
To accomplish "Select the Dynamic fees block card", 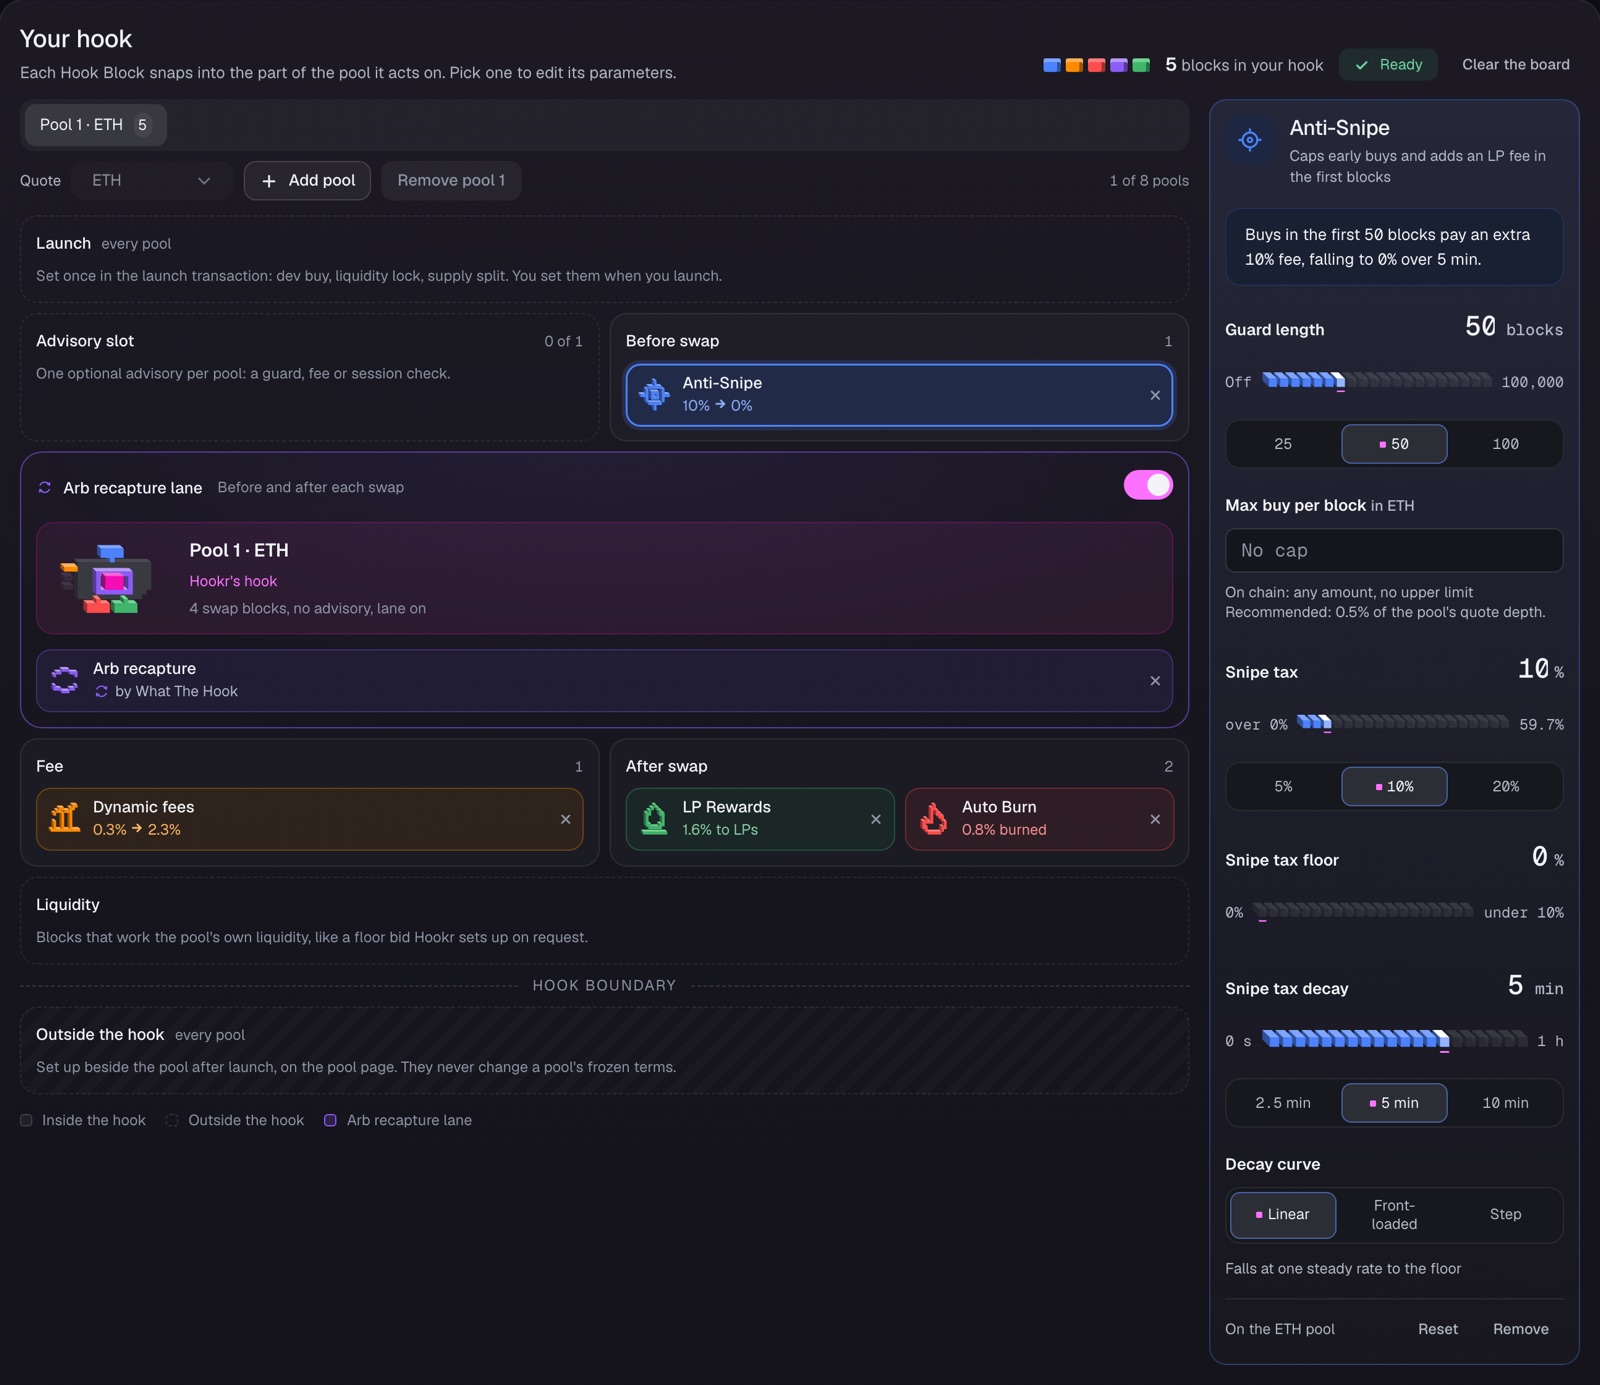I will (x=309, y=819).
